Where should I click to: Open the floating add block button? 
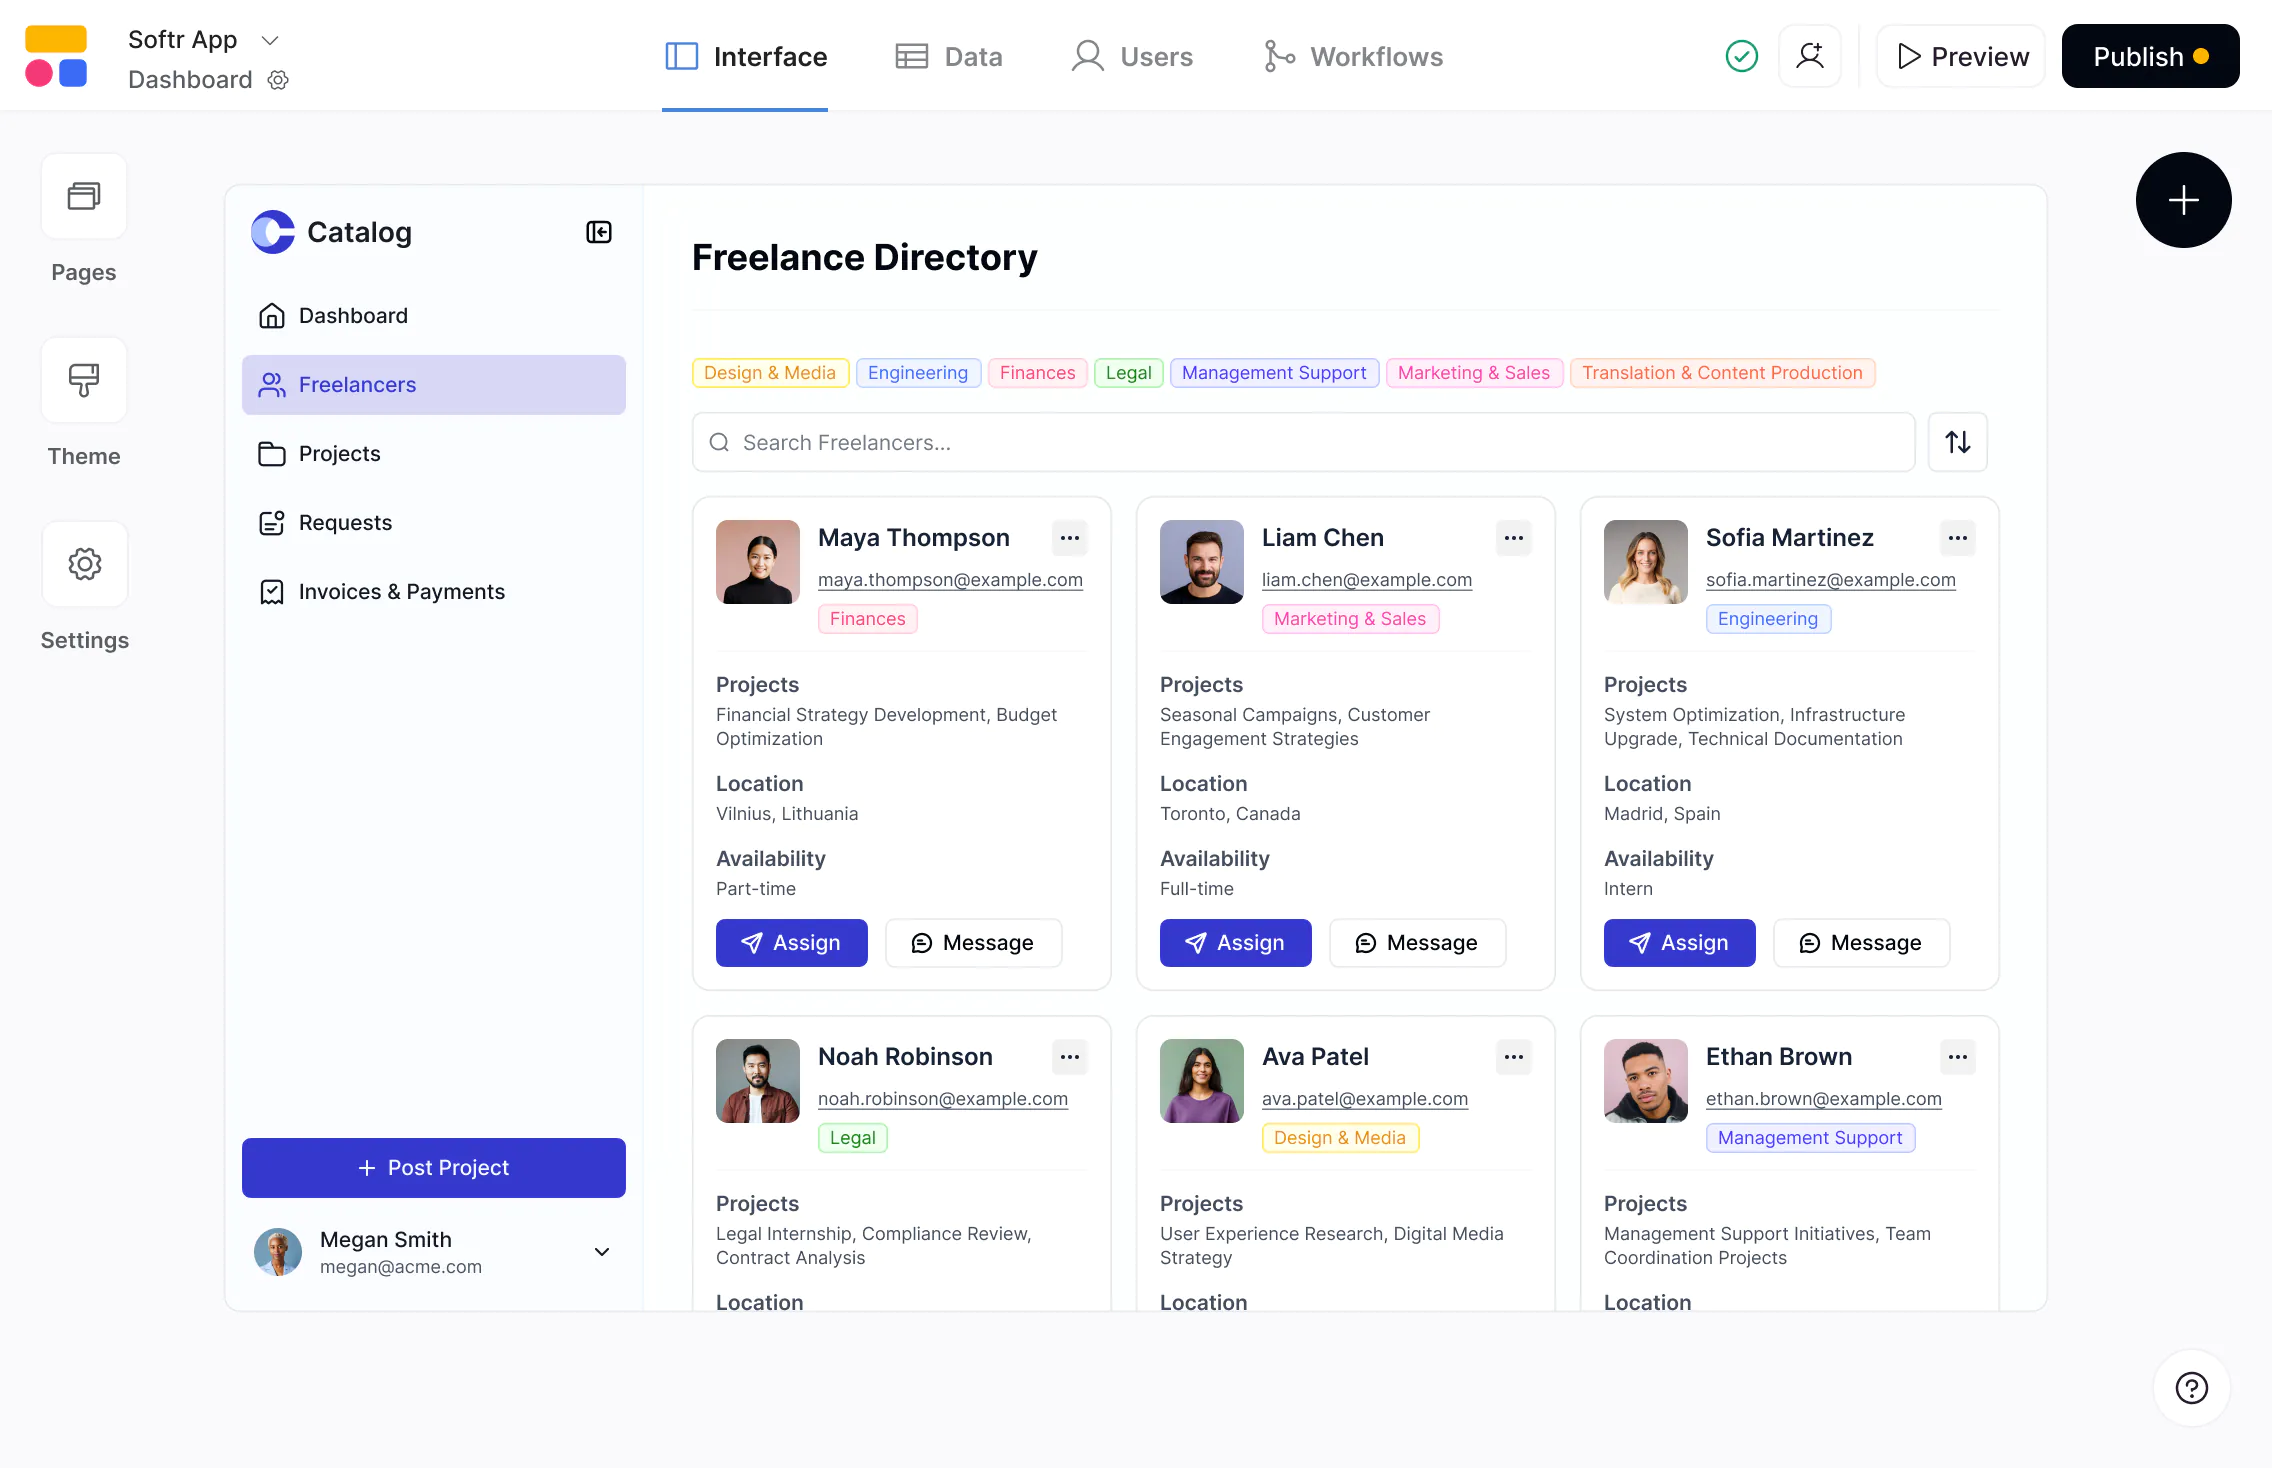click(x=2182, y=199)
